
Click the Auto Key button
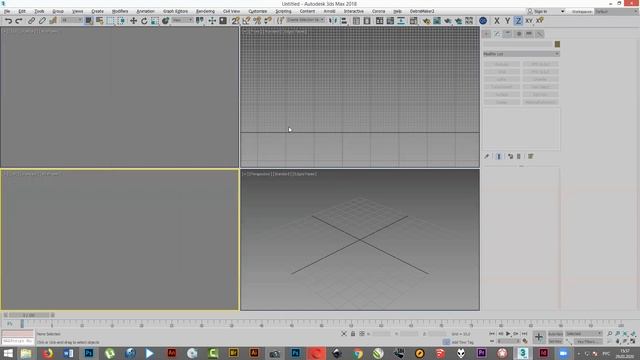pos(556,334)
